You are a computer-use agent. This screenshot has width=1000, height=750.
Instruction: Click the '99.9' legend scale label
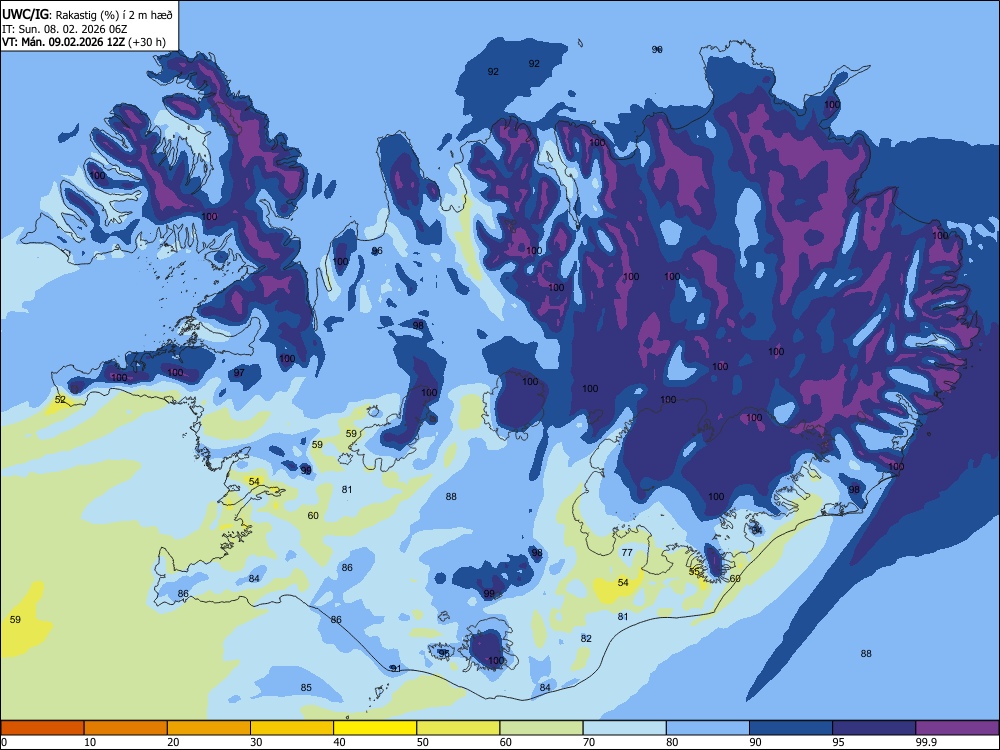click(x=926, y=742)
